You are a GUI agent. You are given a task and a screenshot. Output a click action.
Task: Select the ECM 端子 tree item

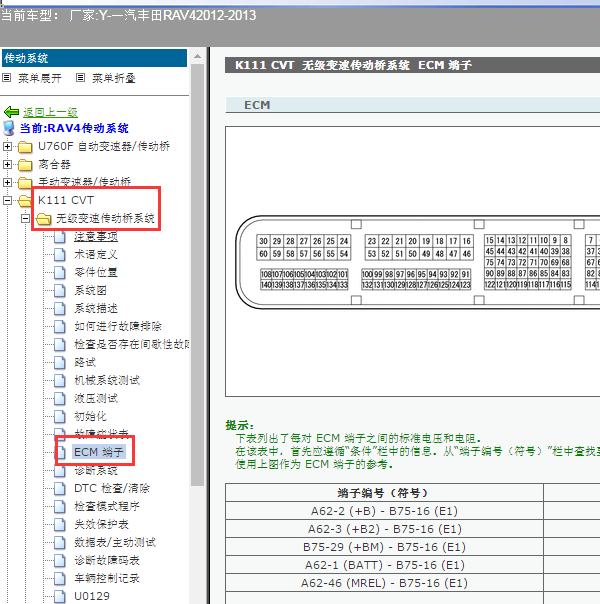click(99, 452)
